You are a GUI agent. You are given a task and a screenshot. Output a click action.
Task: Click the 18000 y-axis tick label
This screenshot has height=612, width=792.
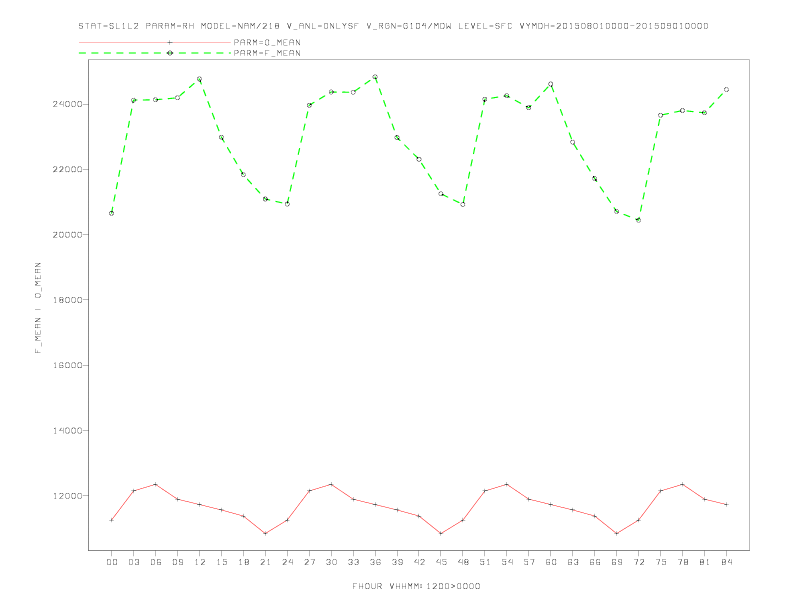(67, 300)
